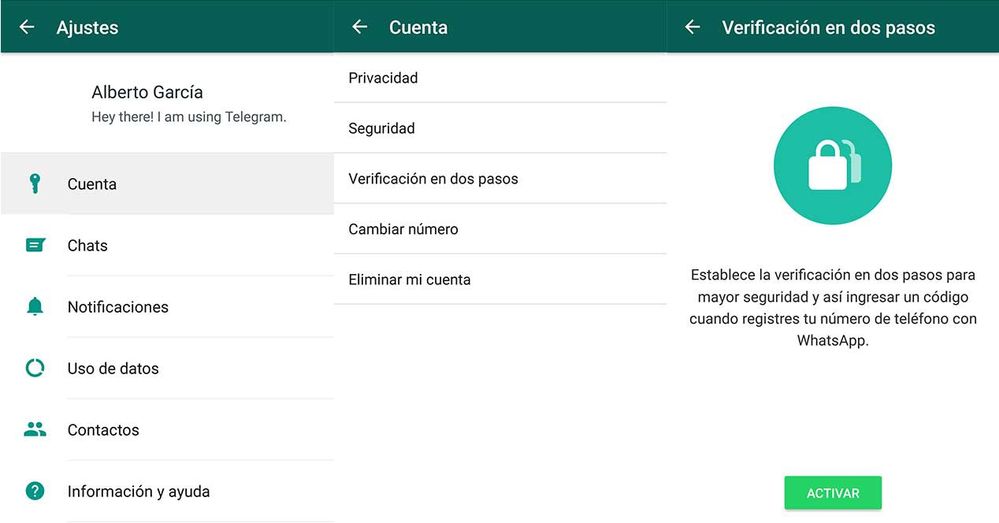Go back from Verificación en dos pasos
Screen dimensions: 999x523
(693, 27)
